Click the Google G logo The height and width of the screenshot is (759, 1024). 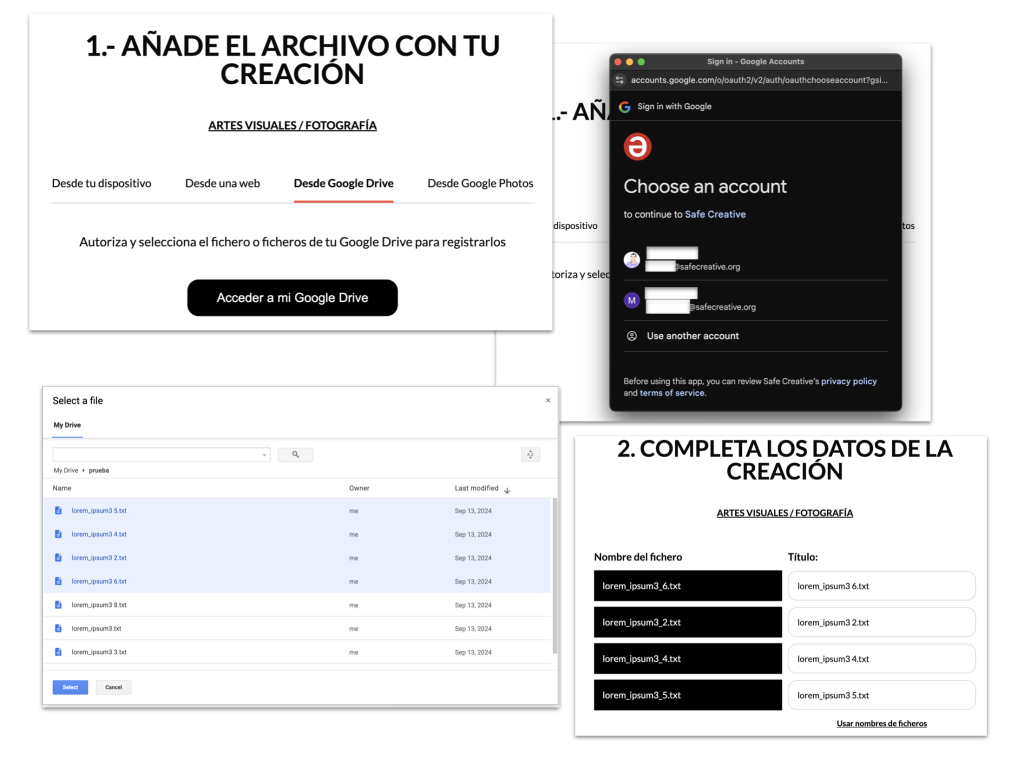(625, 107)
